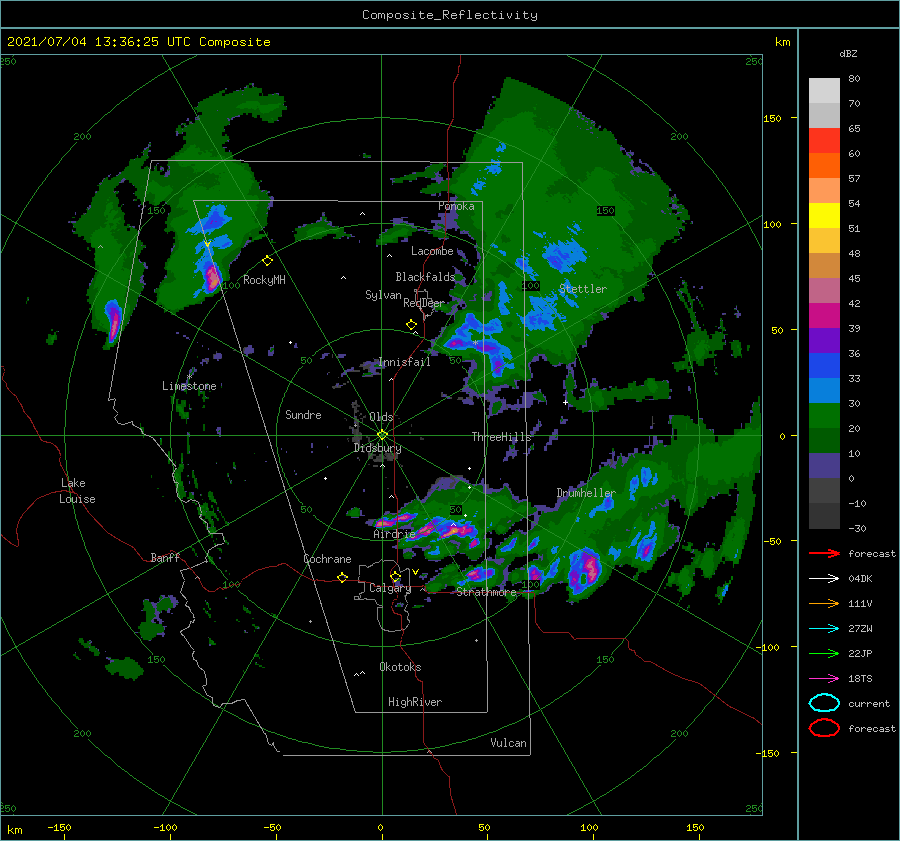The image size is (900, 841).
Task: Click the red forecast arrow in legend
Action: point(824,553)
